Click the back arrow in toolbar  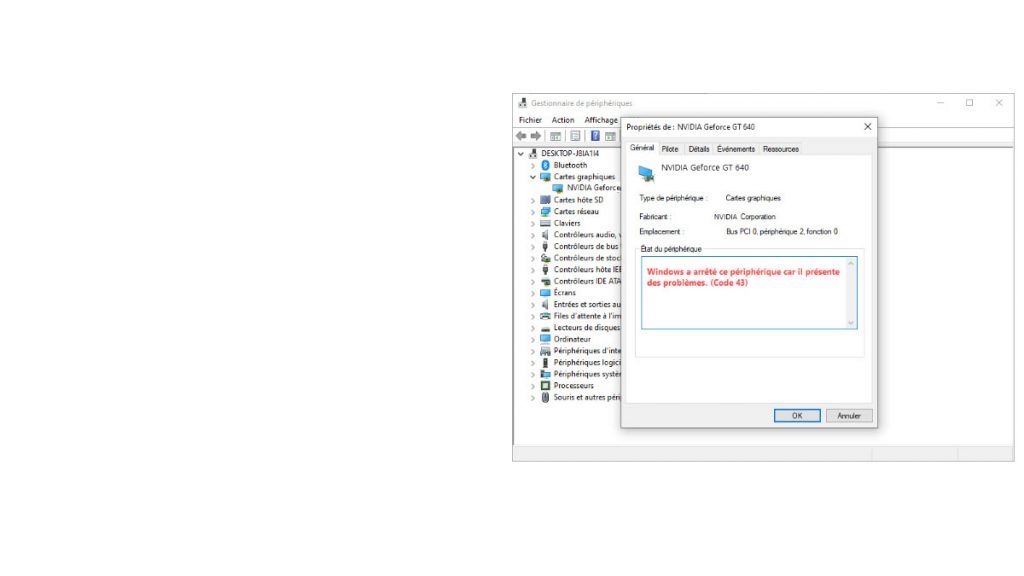point(522,137)
